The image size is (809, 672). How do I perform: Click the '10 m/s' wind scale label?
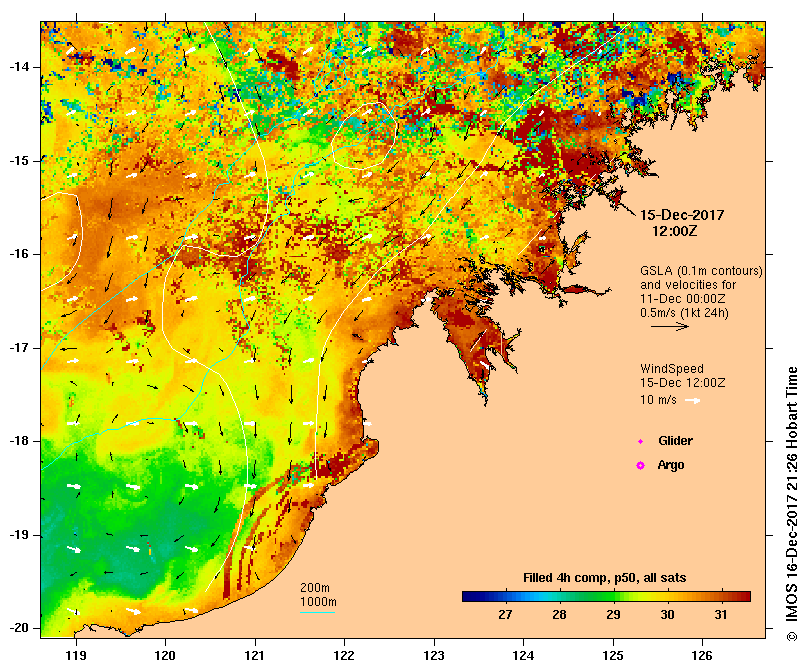coord(658,399)
